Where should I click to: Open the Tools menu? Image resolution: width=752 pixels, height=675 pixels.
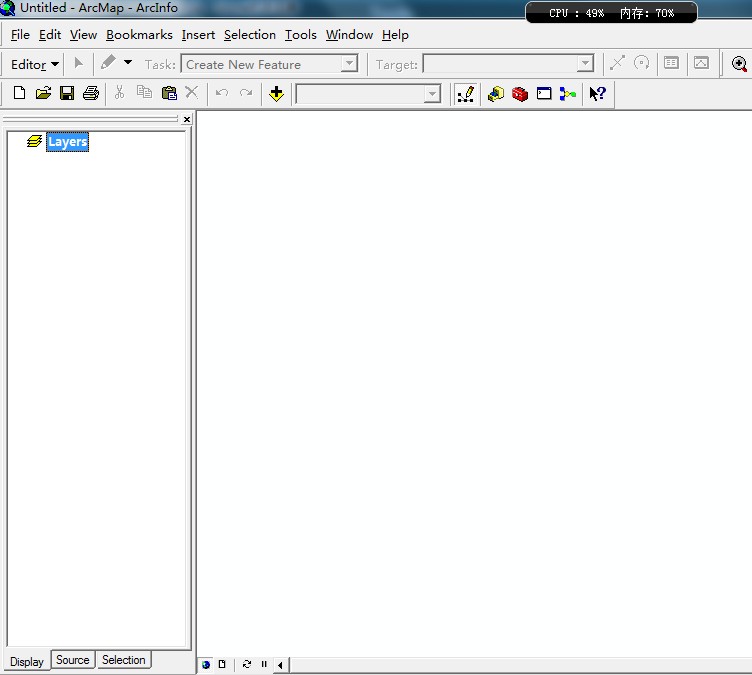[x=301, y=35]
